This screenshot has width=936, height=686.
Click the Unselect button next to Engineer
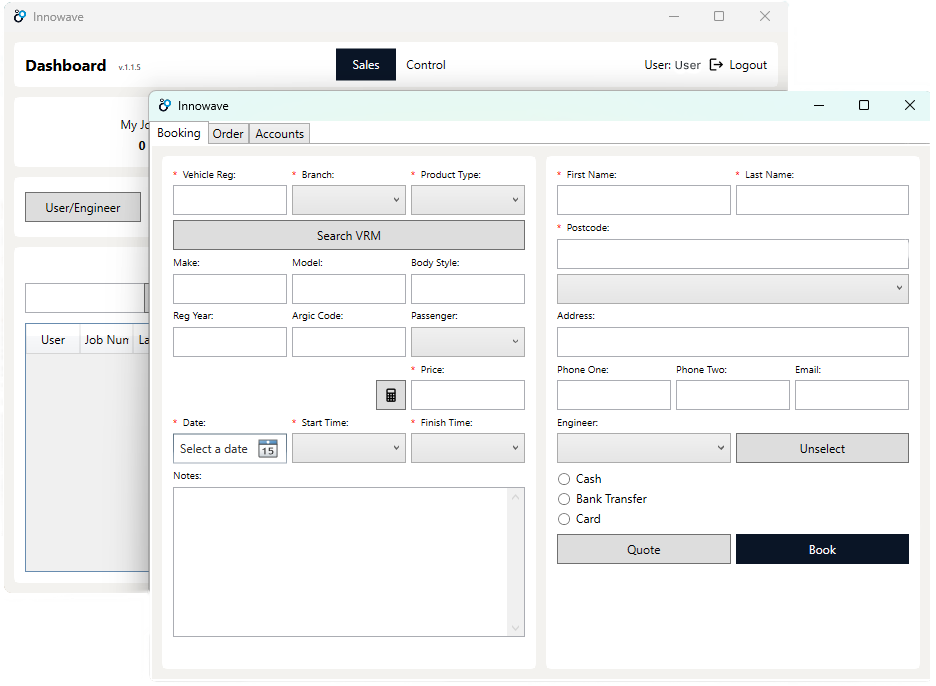point(822,447)
